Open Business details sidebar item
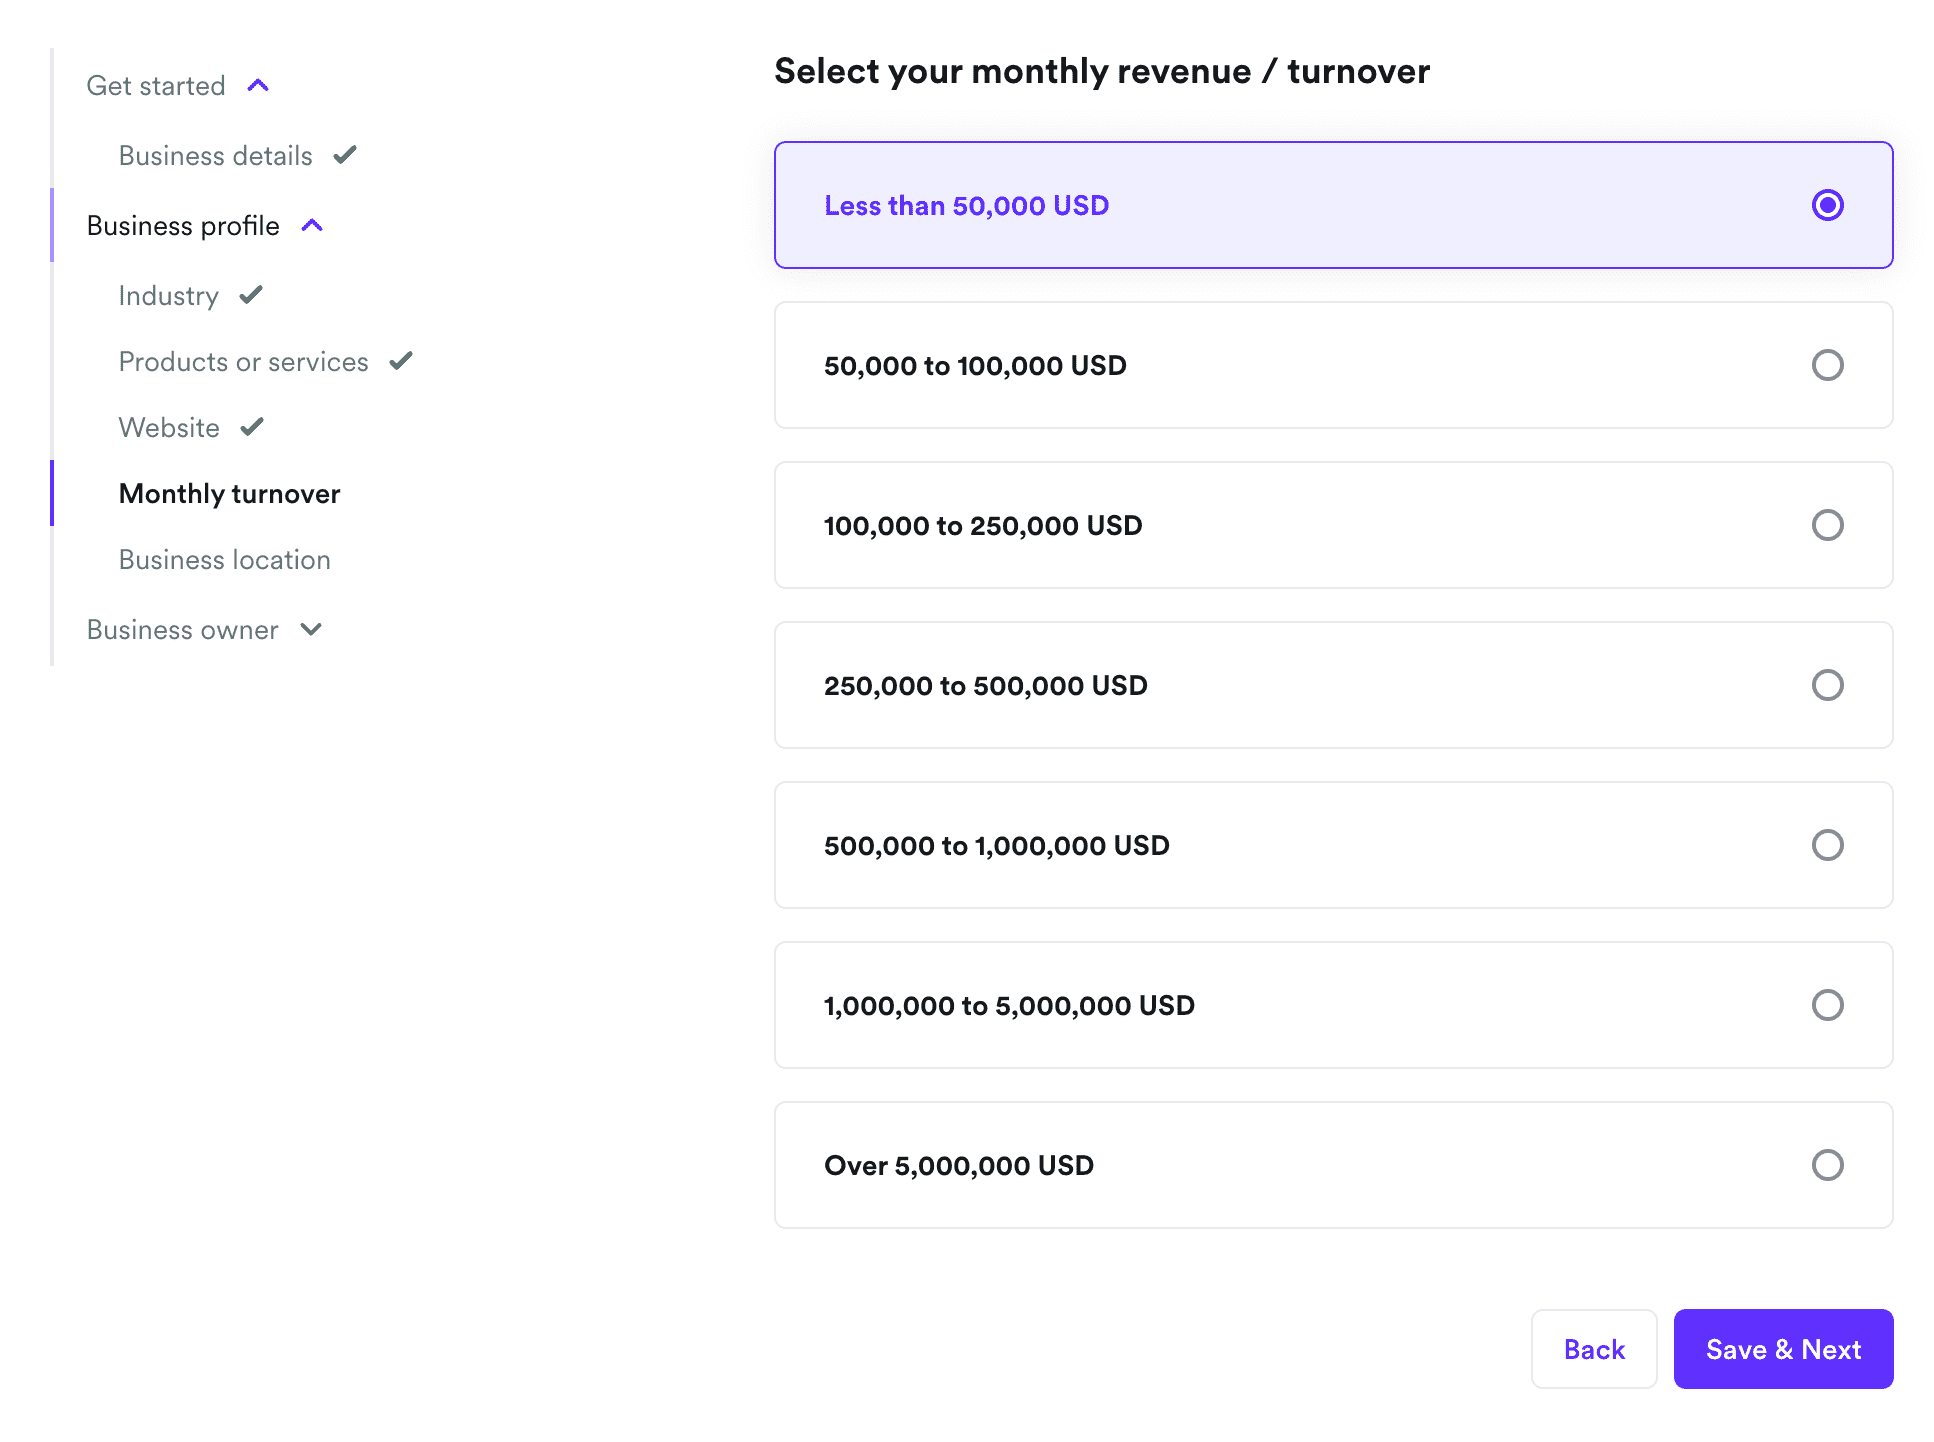The height and width of the screenshot is (1442, 1934). [215, 155]
